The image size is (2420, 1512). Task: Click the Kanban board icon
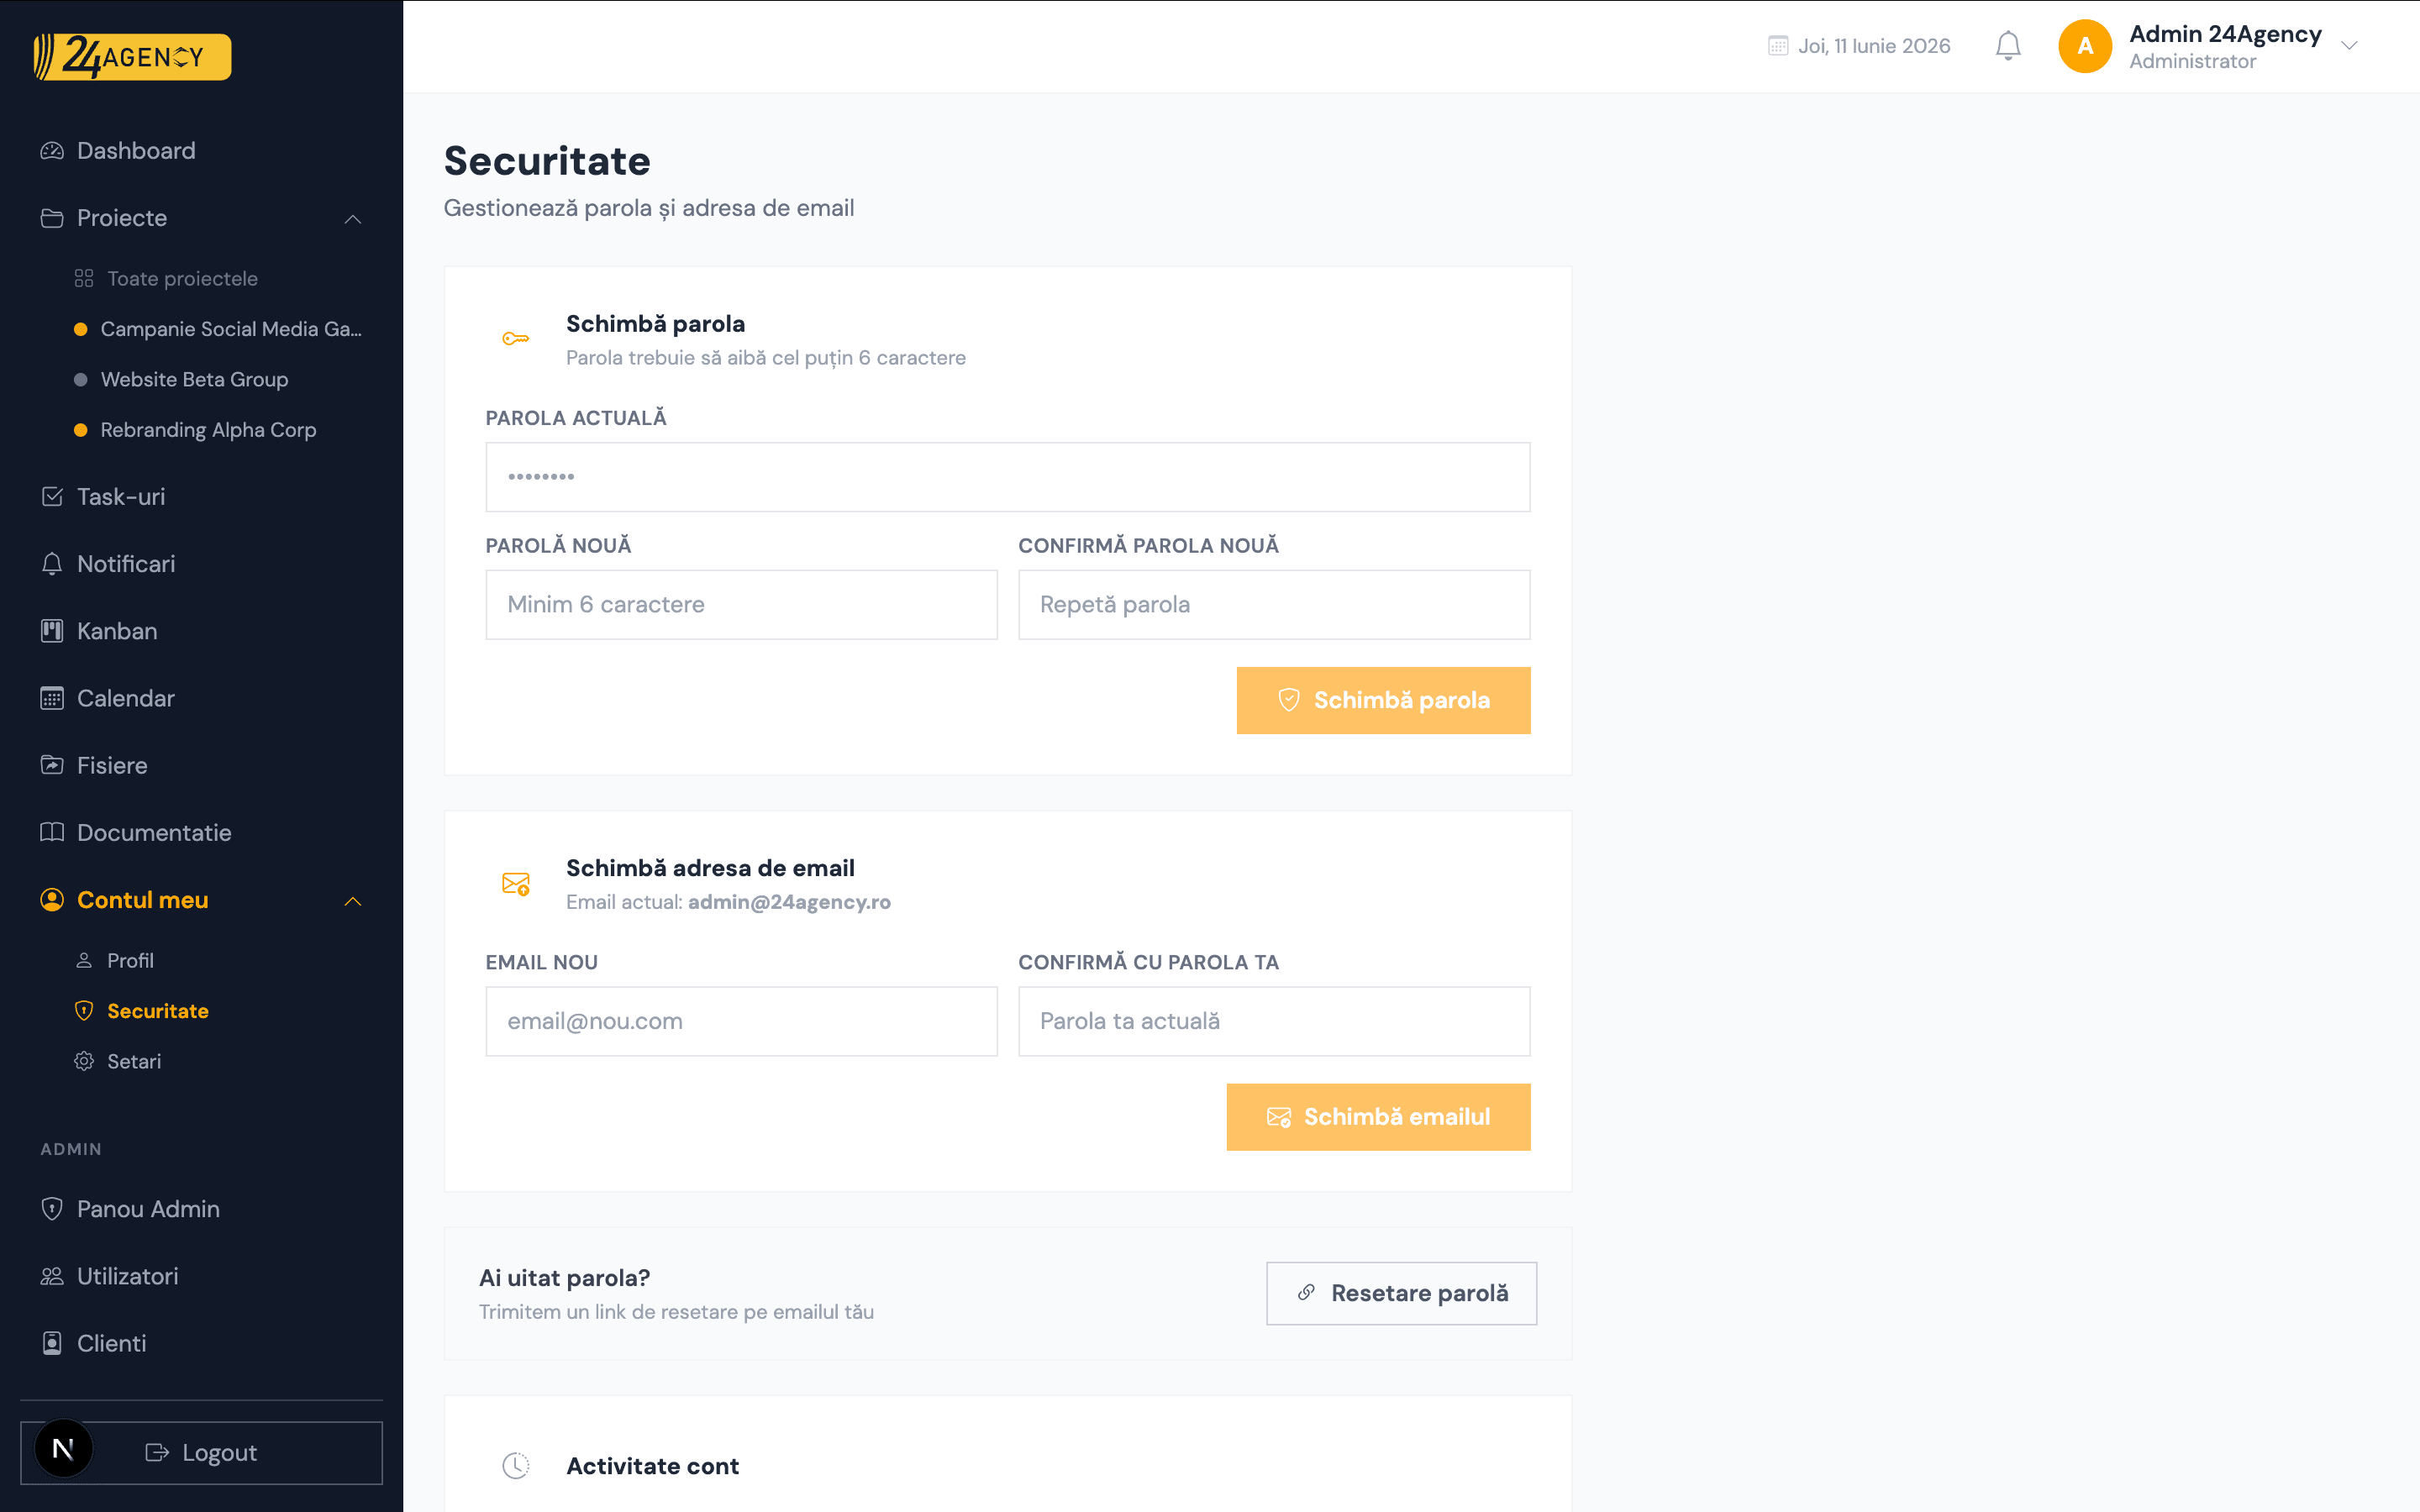(52, 631)
